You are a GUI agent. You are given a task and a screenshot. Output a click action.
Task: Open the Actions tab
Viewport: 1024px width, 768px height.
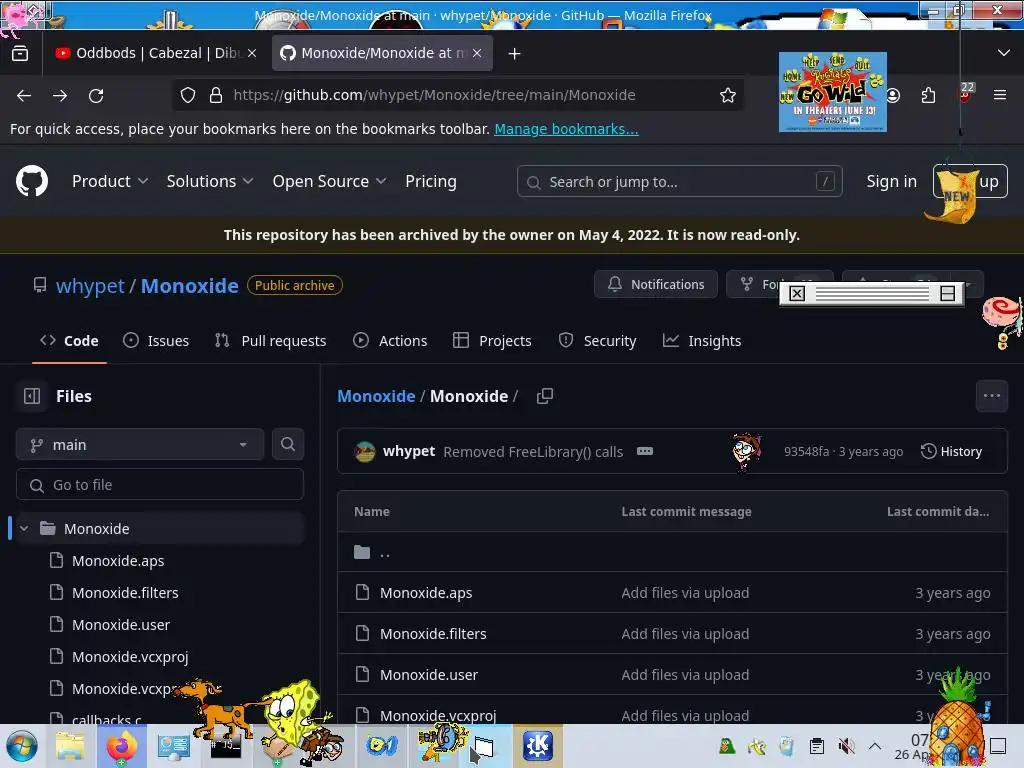tap(390, 340)
